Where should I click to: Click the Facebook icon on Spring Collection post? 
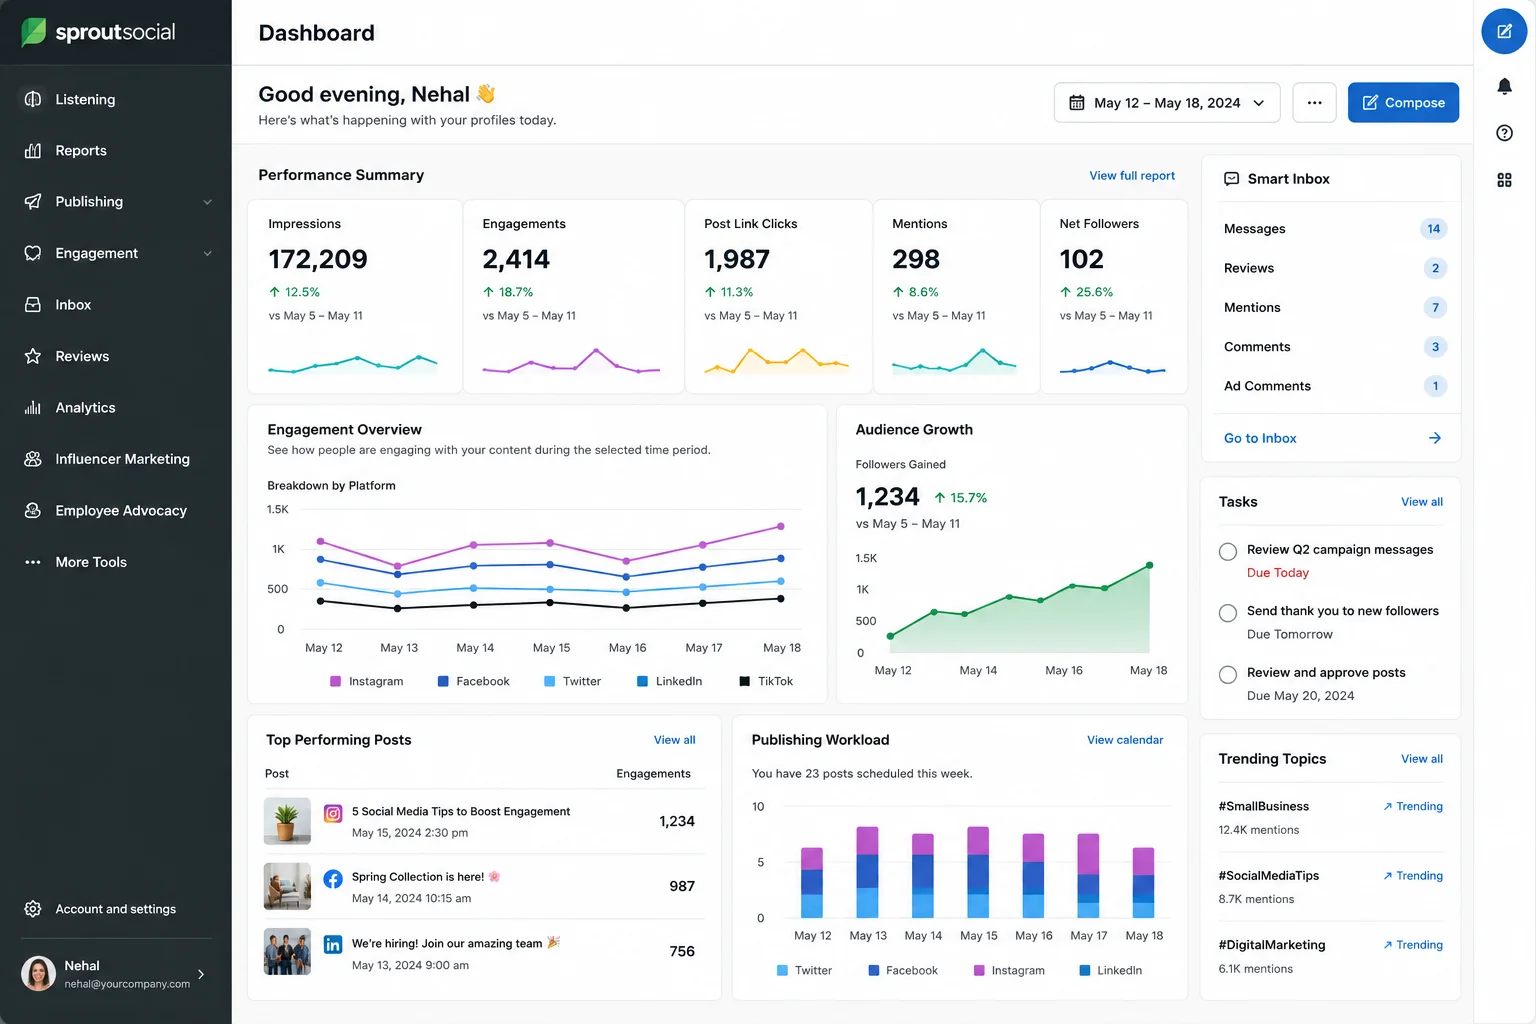pyautogui.click(x=333, y=879)
